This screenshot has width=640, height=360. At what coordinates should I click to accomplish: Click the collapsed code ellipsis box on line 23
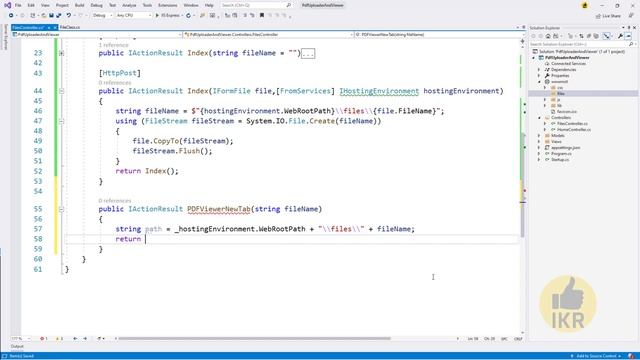pos(308,53)
